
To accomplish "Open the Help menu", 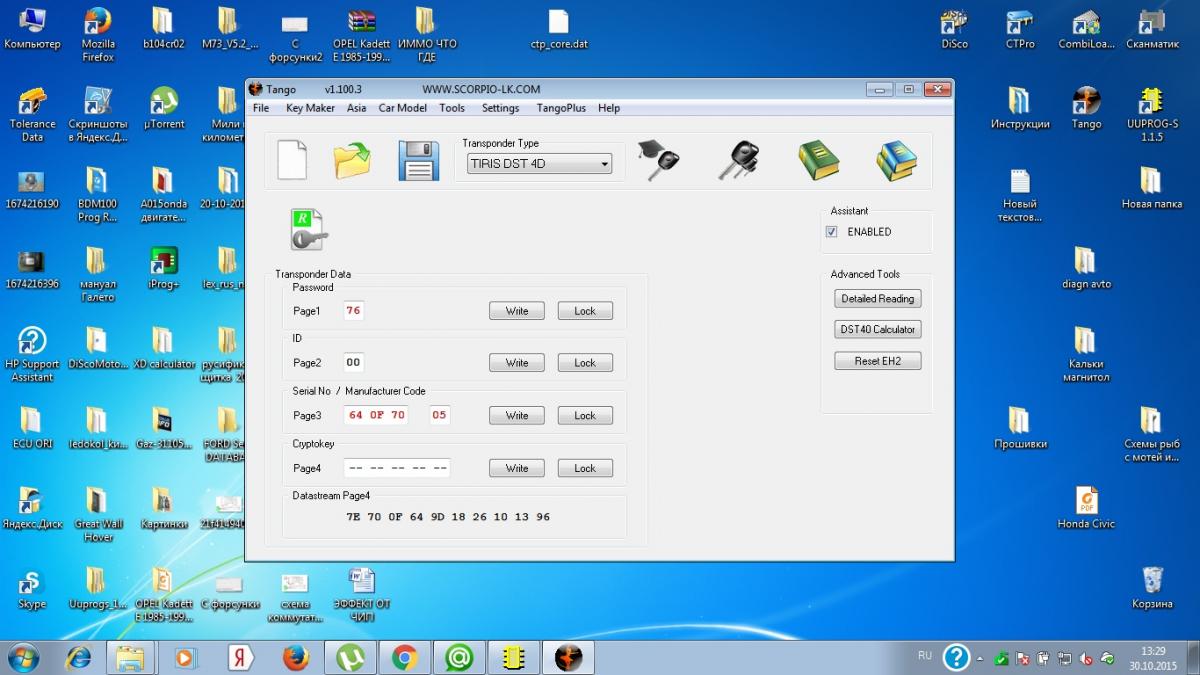I will pyautogui.click(x=609, y=108).
